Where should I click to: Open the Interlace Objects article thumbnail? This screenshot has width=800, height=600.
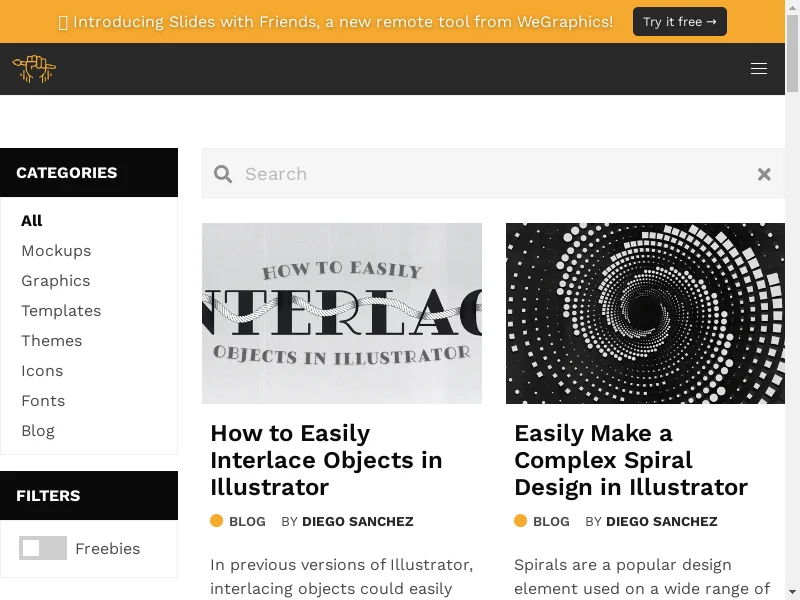tap(342, 313)
